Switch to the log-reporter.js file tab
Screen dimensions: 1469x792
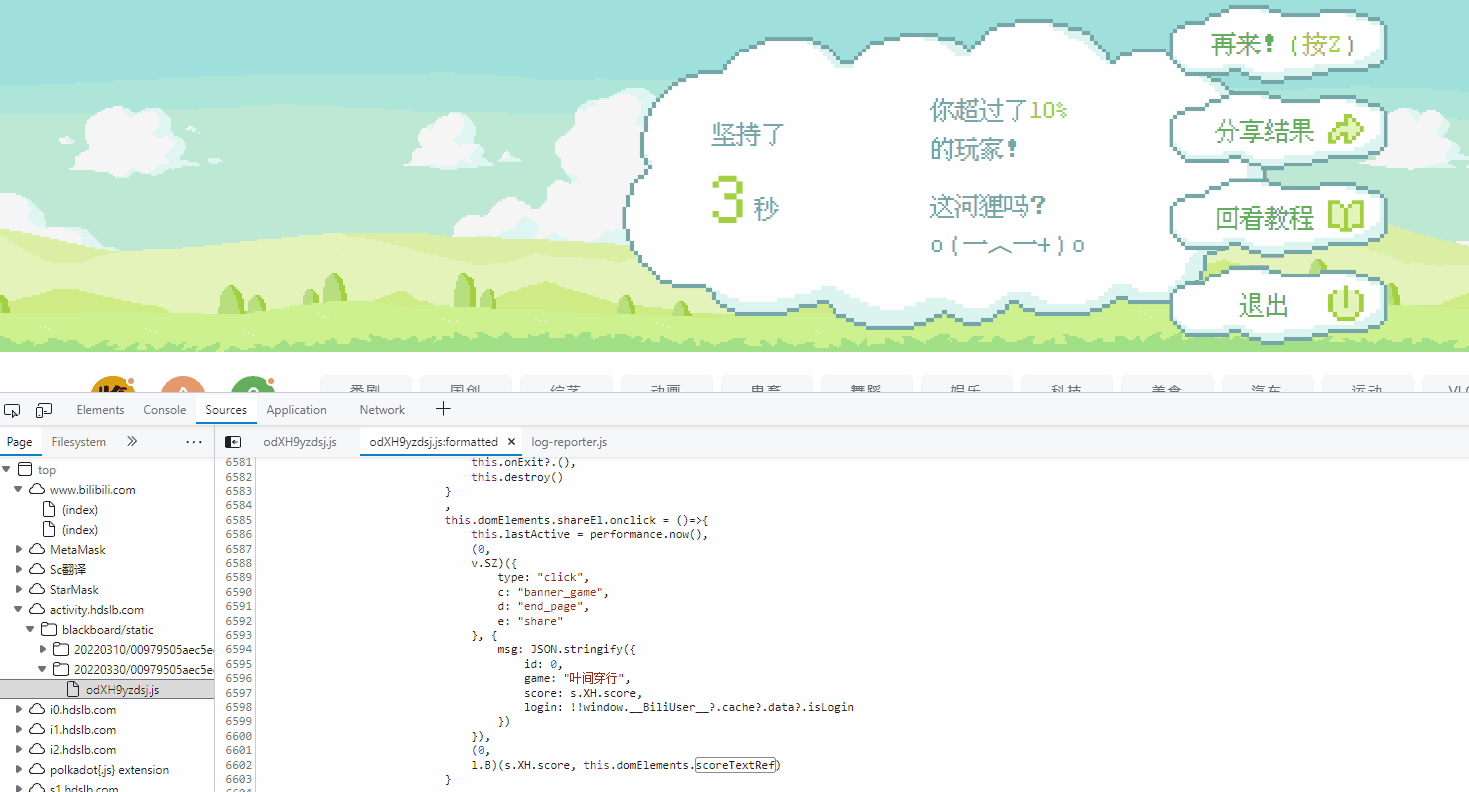[569, 441]
